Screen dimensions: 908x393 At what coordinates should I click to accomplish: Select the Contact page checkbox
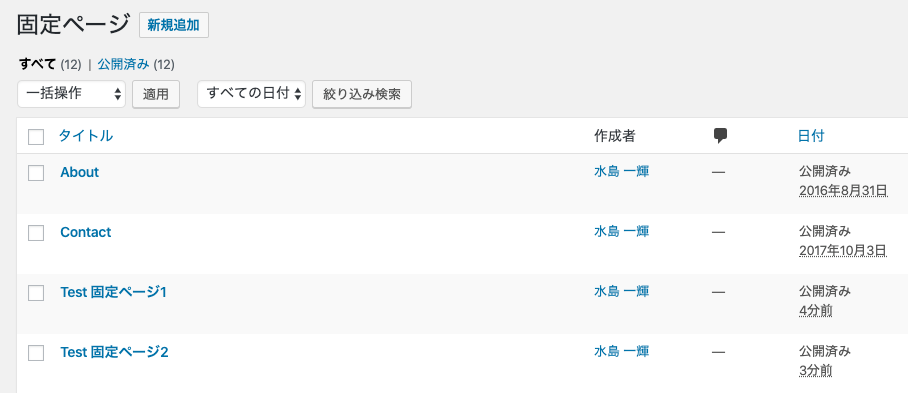[36, 233]
